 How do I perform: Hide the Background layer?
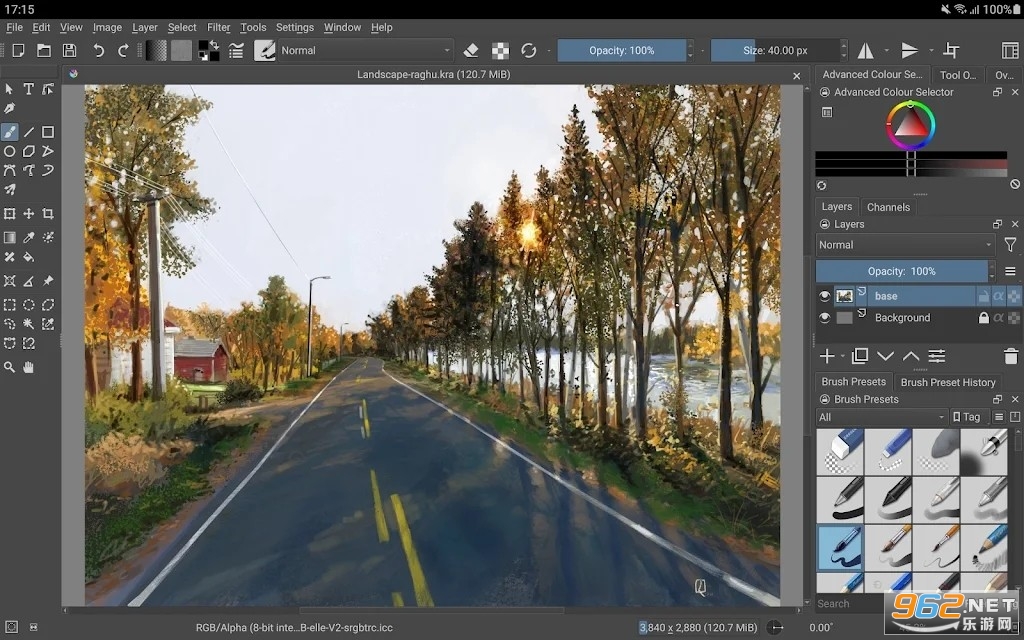point(824,317)
